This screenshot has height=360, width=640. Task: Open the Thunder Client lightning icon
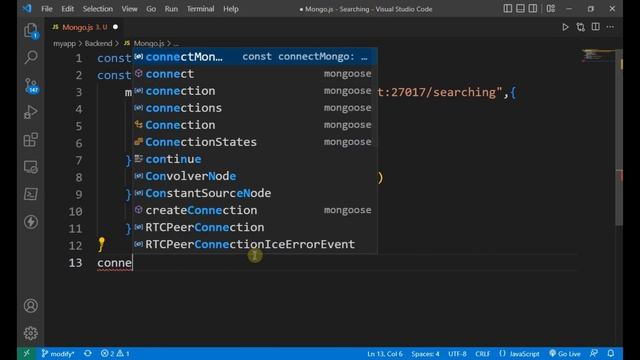tap(31, 222)
